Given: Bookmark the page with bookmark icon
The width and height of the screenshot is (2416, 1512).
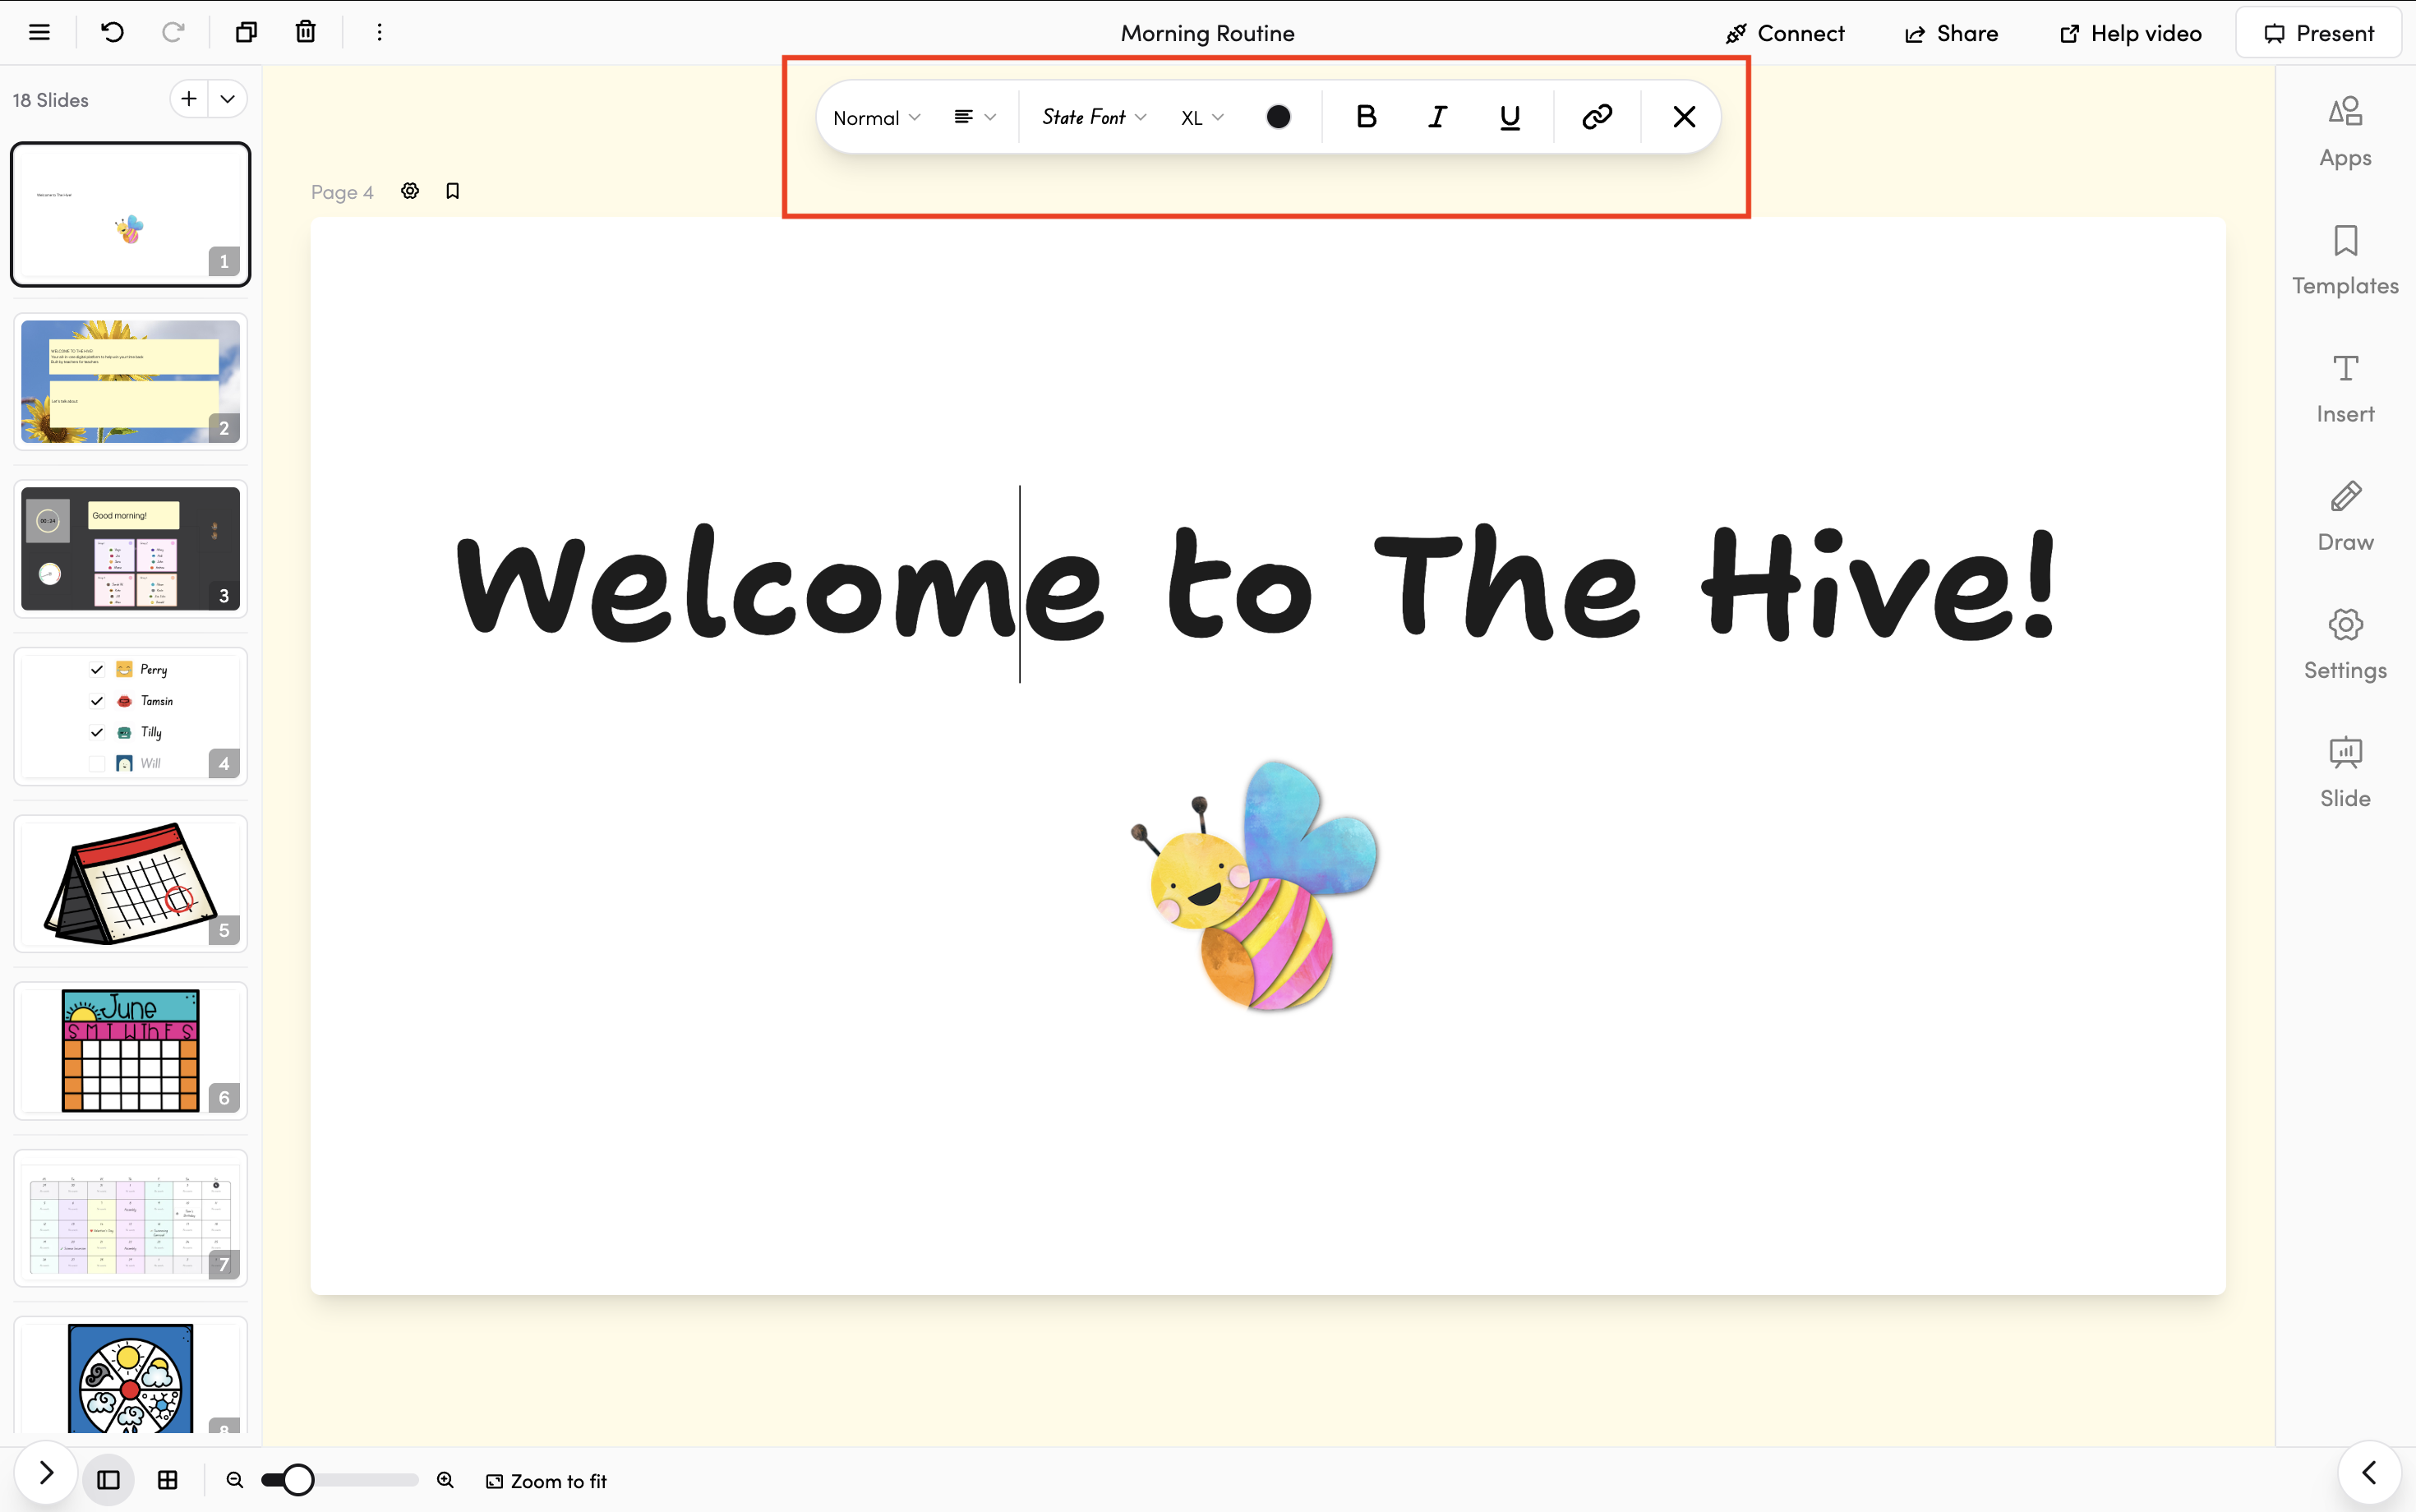Looking at the screenshot, I should point(453,191).
